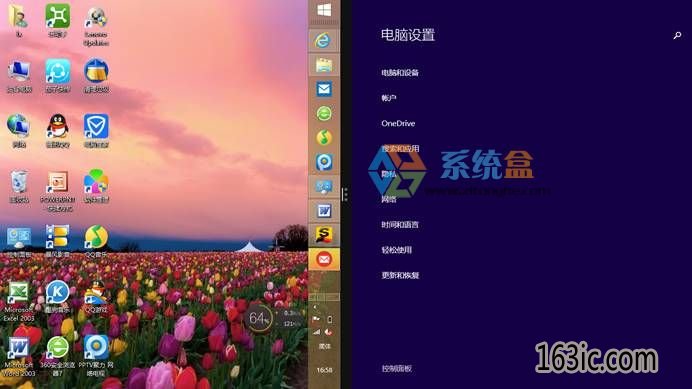The width and height of the screenshot is (692, 389).
Task: Open Microsoft Word 2003 desktop shortcut
Action: [x=19, y=357]
